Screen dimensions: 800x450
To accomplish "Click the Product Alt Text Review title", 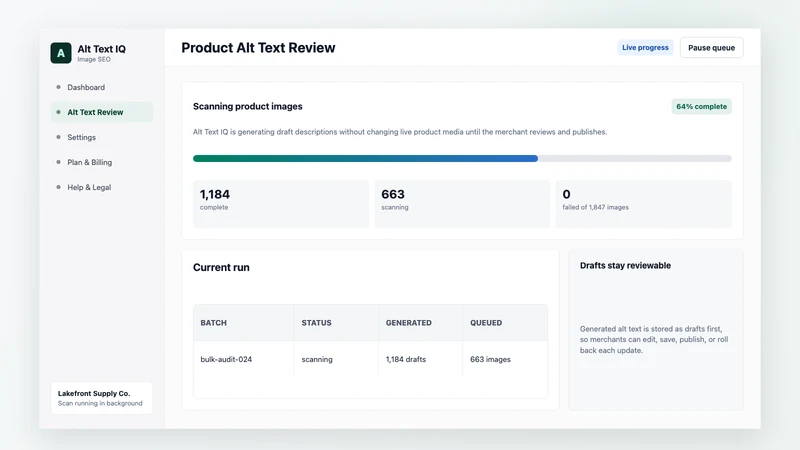I will (x=258, y=47).
